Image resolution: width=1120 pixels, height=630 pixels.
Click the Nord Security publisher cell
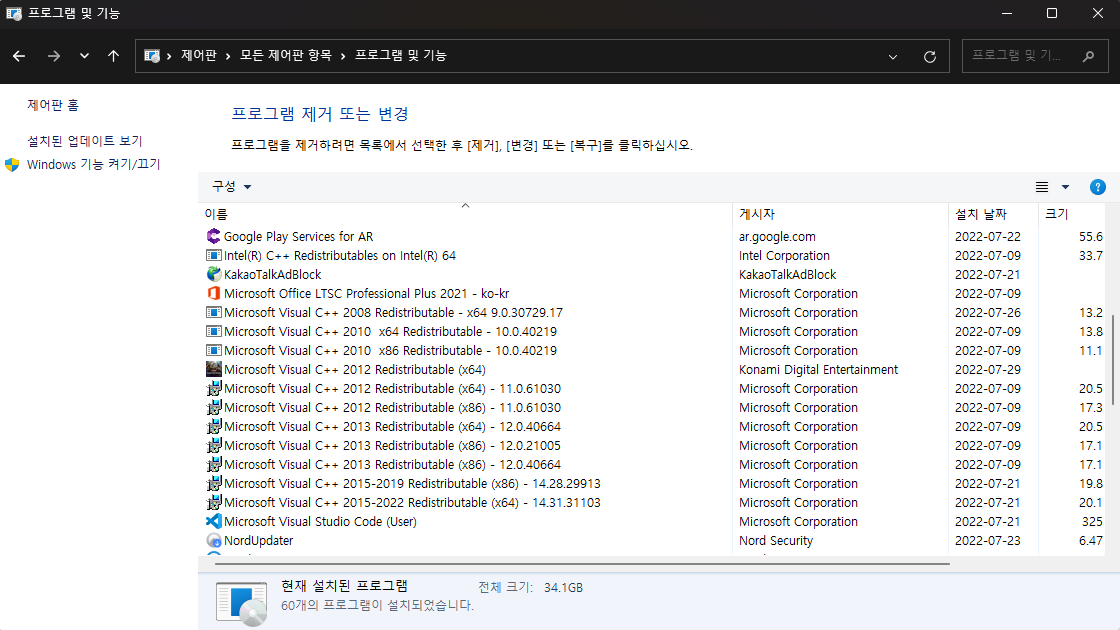[776, 541]
